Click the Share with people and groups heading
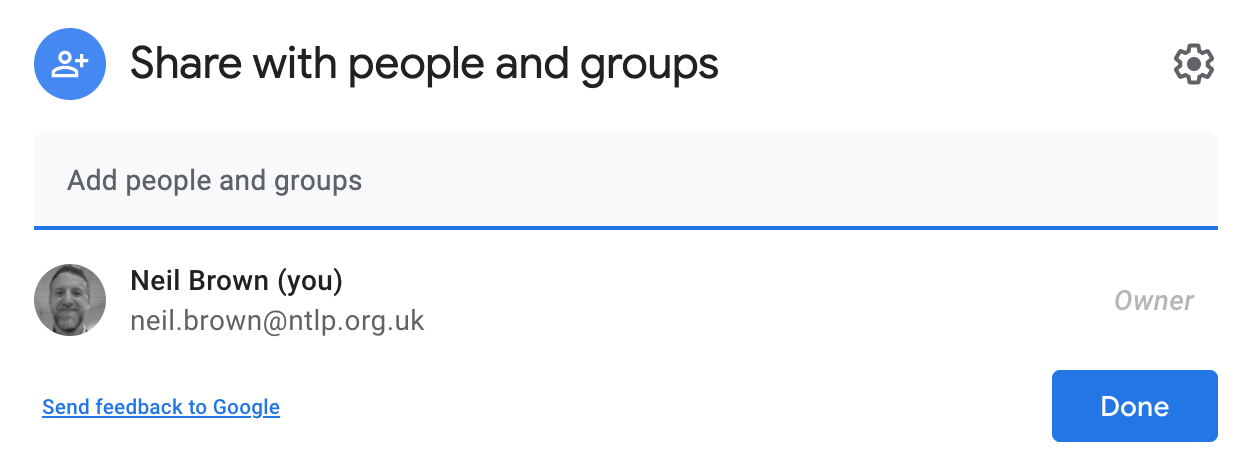1252x460 pixels. tap(424, 65)
